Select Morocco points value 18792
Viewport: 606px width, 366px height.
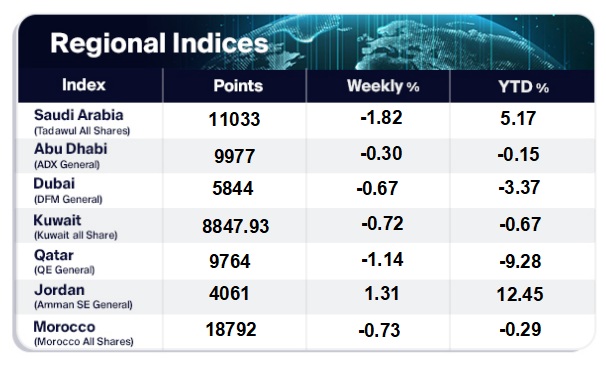pyautogui.click(x=231, y=330)
